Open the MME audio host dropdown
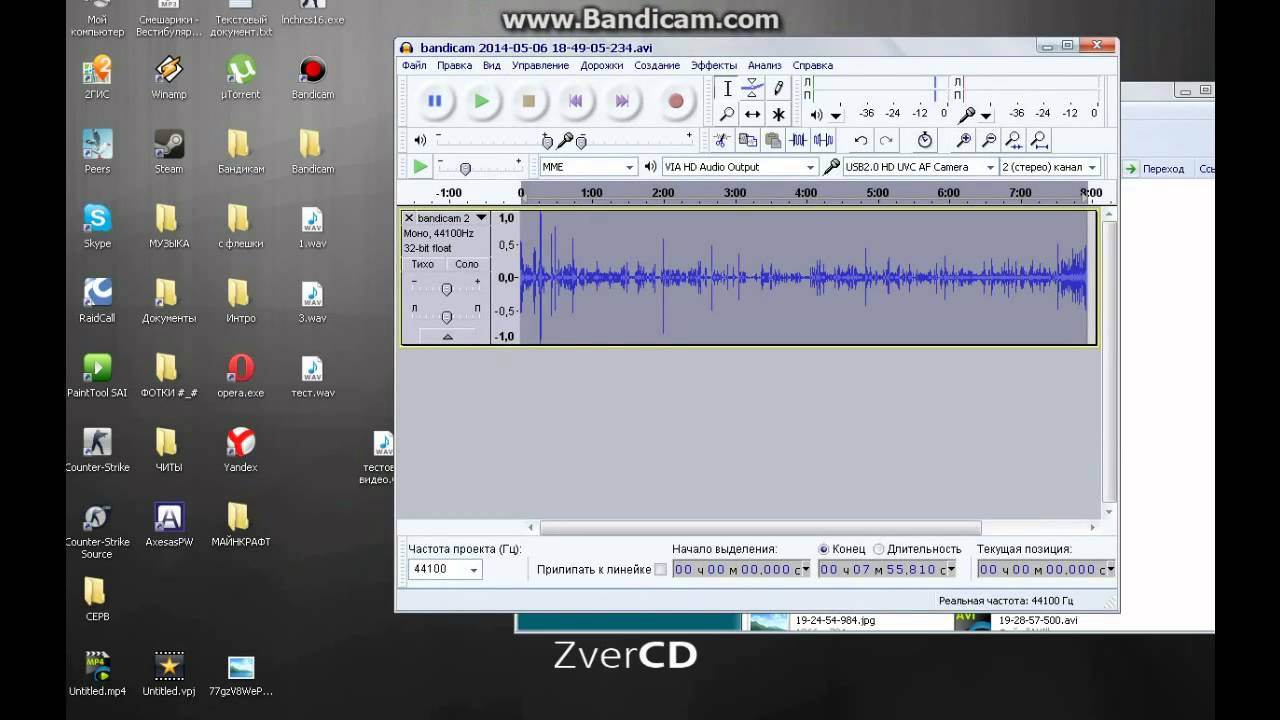The height and width of the screenshot is (720, 1280). pyautogui.click(x=588, y=167)
